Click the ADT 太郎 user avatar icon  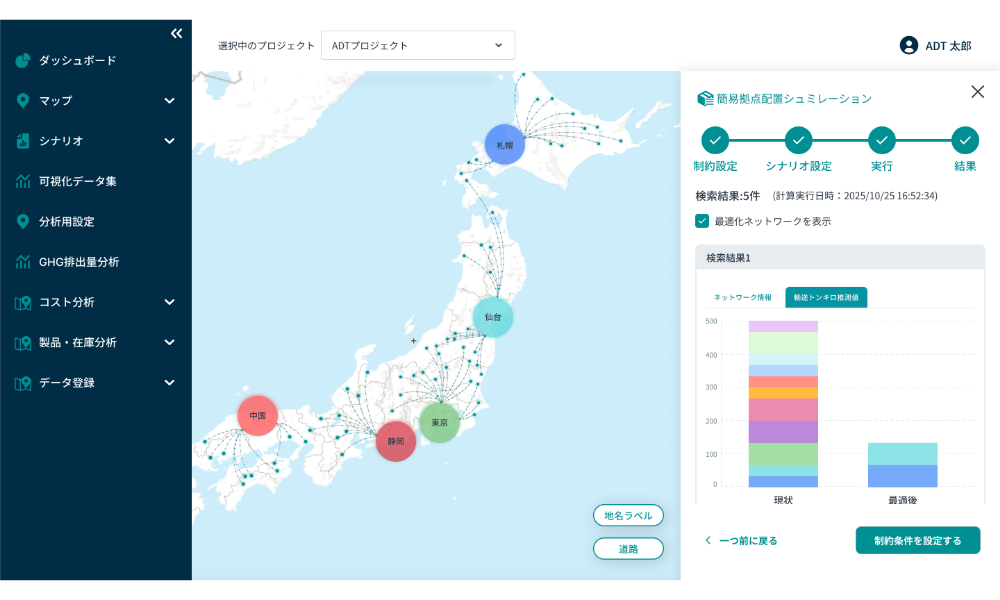pyautogui.click(x=909, y=45)
